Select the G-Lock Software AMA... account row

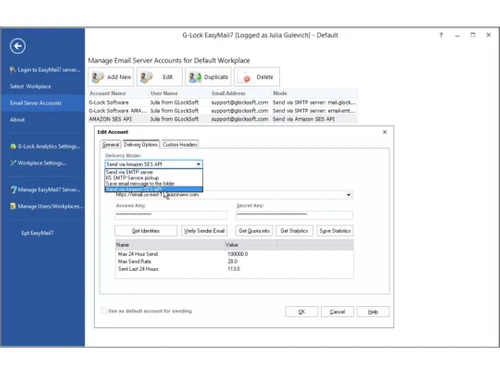(x=223, y=111)
